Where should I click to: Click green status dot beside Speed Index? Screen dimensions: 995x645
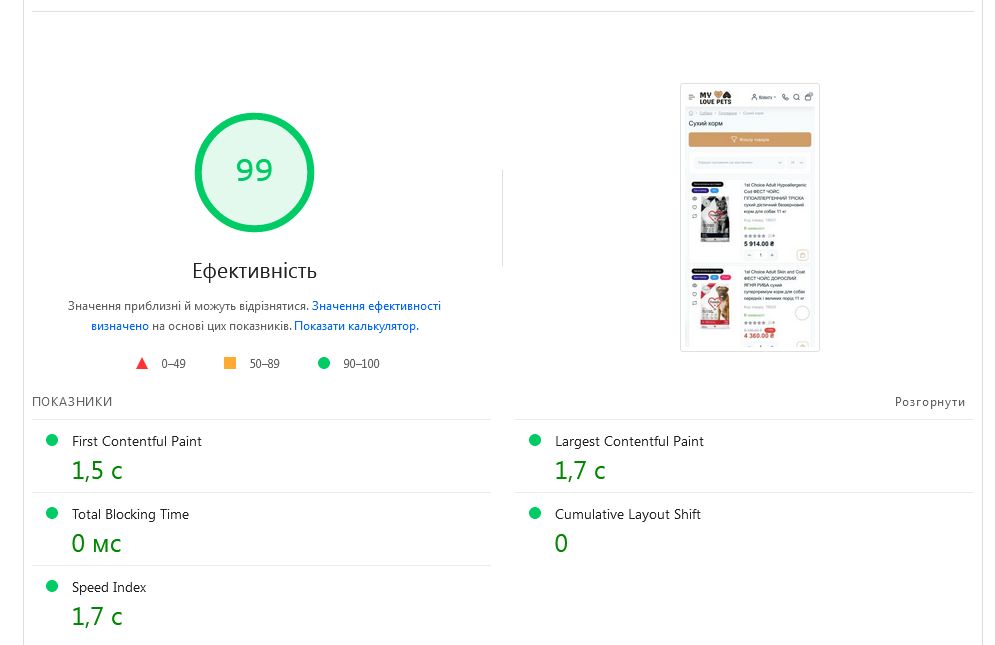point(52,587)
